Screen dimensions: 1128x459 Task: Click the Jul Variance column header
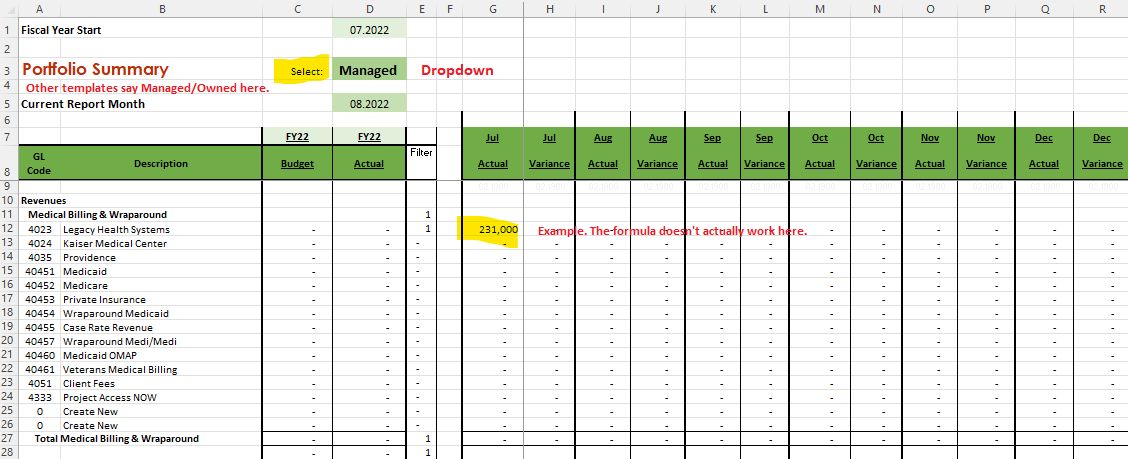[550, 163]
